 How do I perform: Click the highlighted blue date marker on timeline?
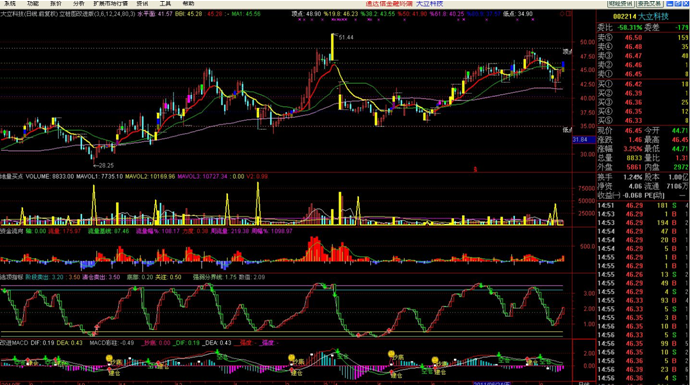[492, 383]
